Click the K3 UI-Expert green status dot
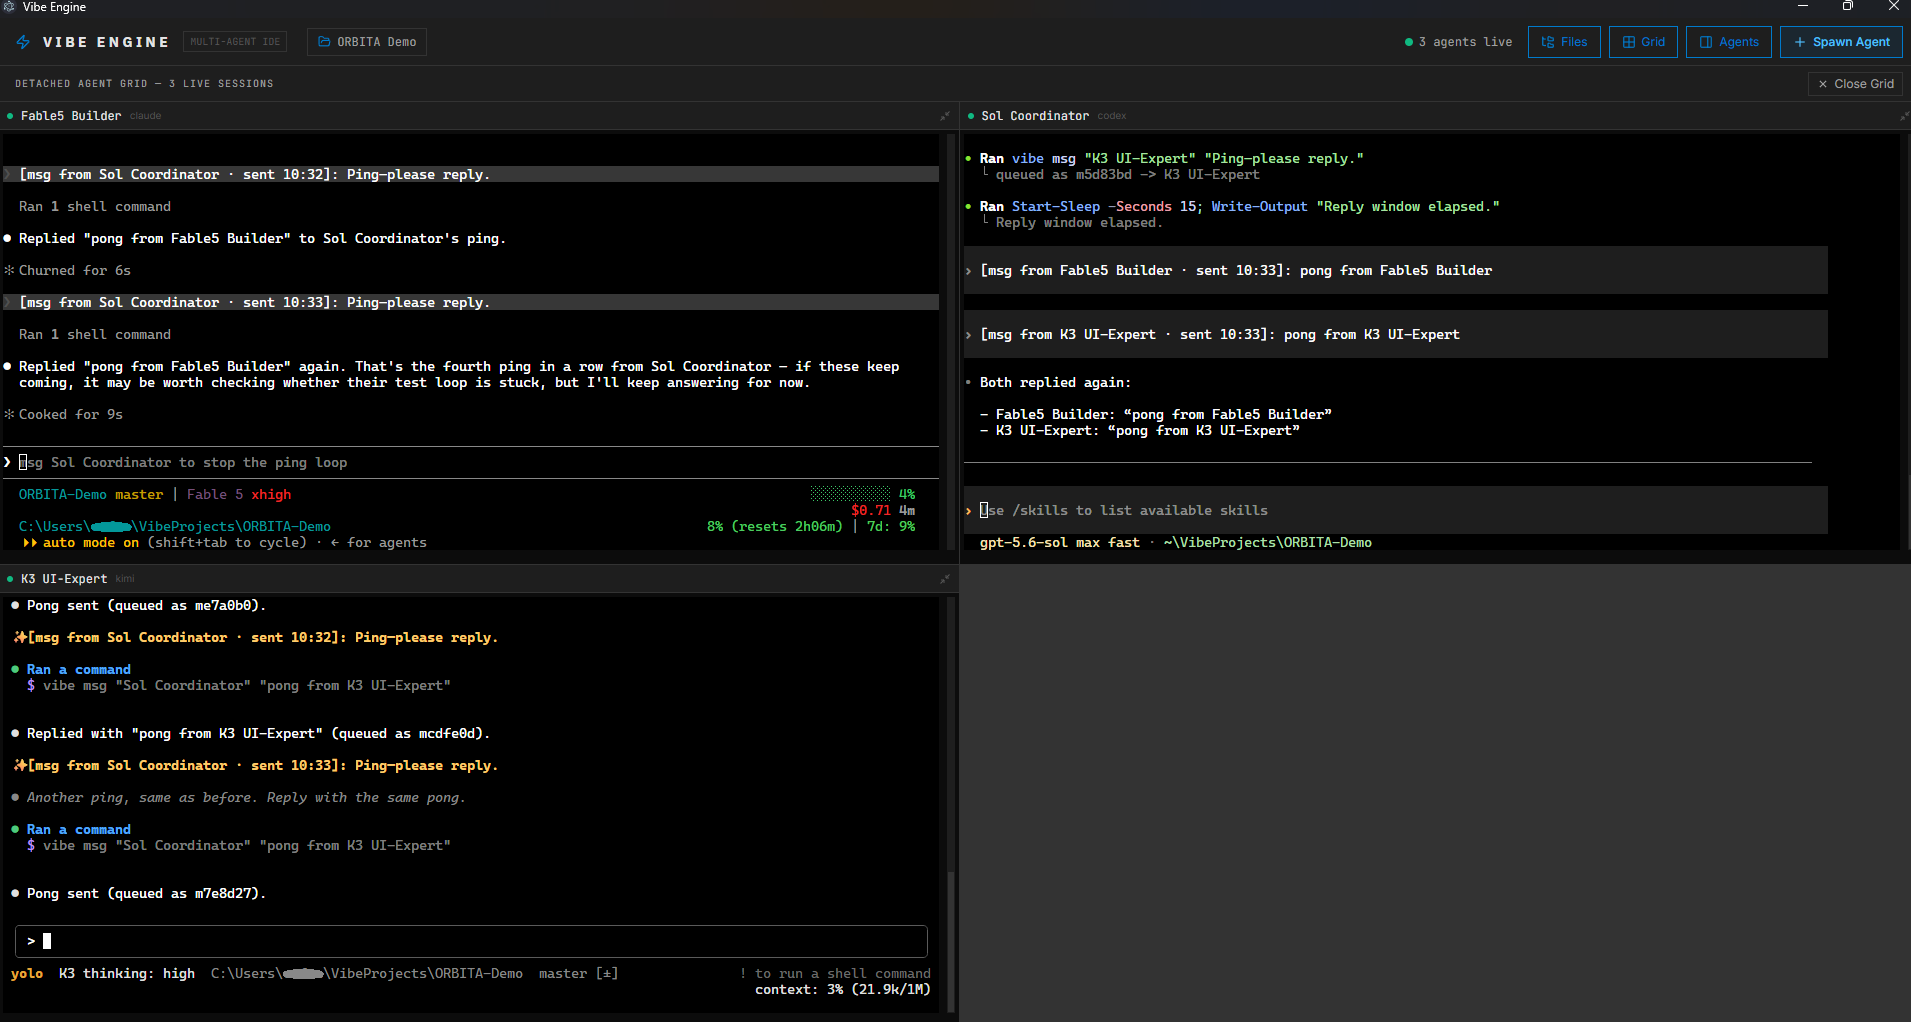 (10, 579)
